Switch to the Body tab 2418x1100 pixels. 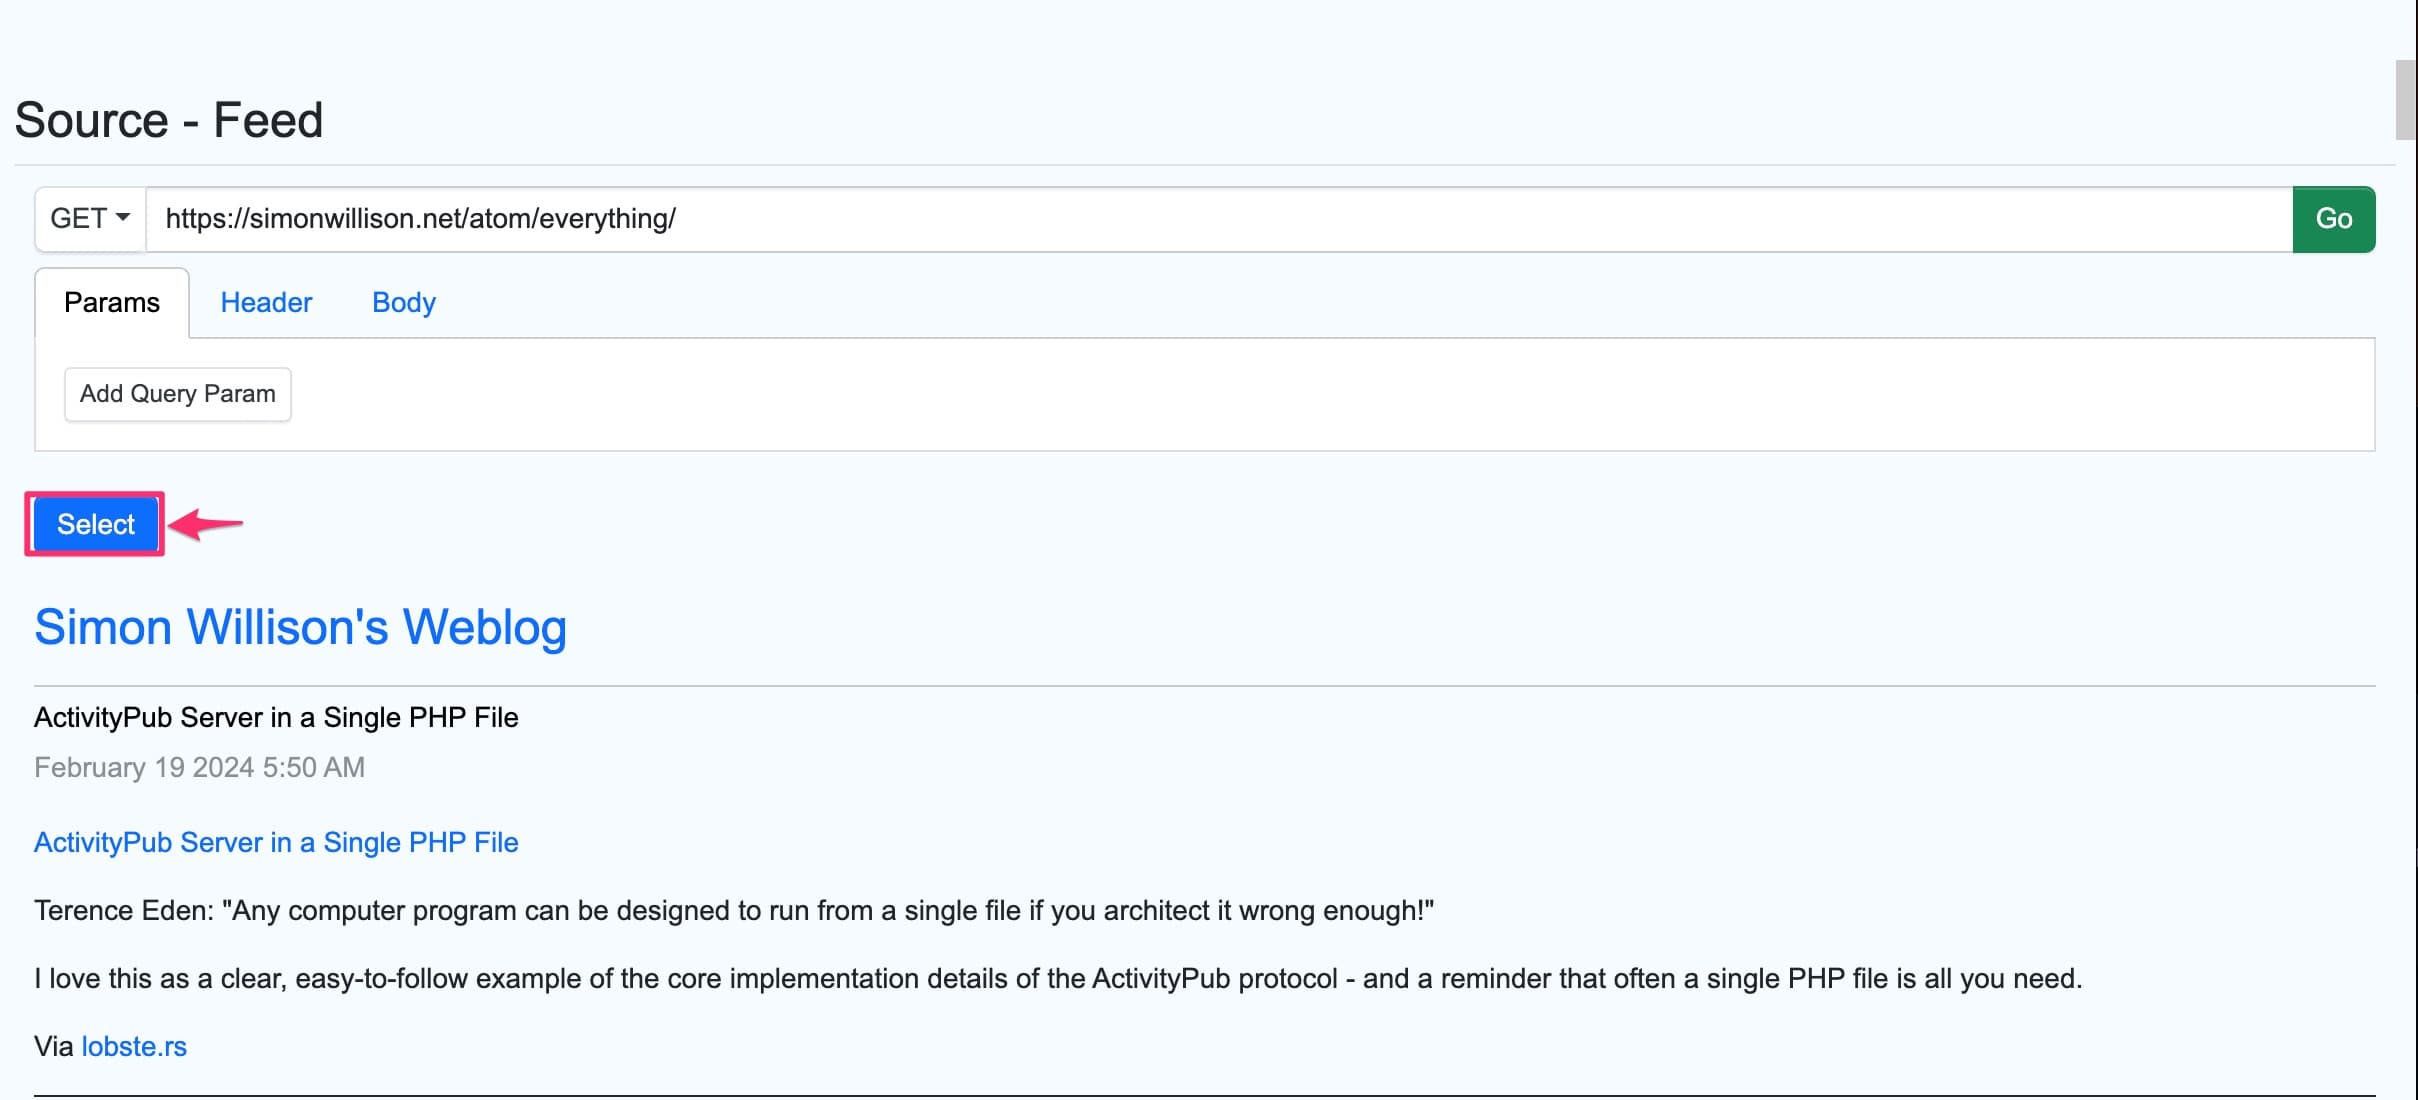coord(403,302)
